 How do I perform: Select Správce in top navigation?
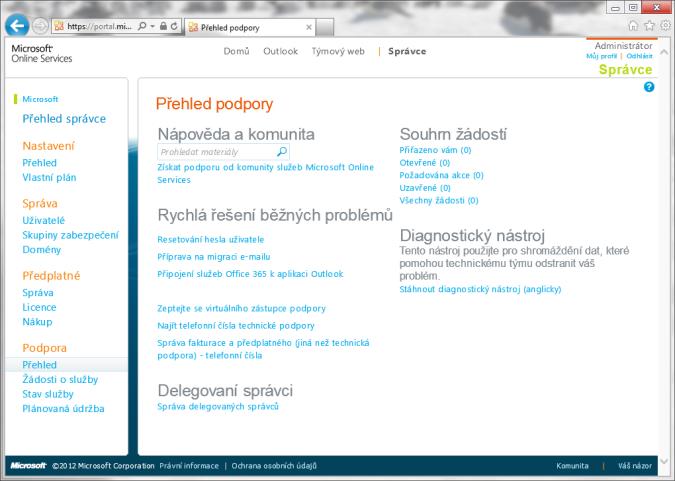pyautogui.click(x=407, y=51)
